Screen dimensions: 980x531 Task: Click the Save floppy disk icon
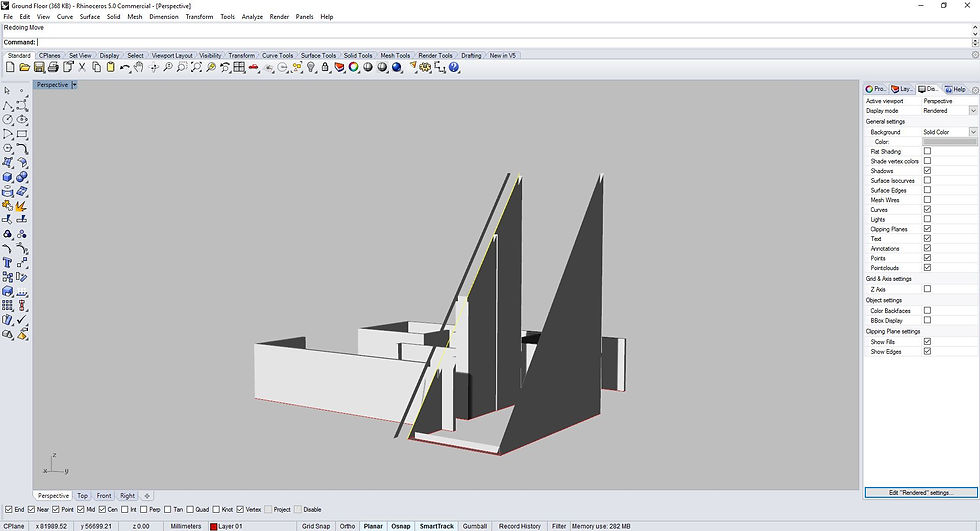[39, 67]
